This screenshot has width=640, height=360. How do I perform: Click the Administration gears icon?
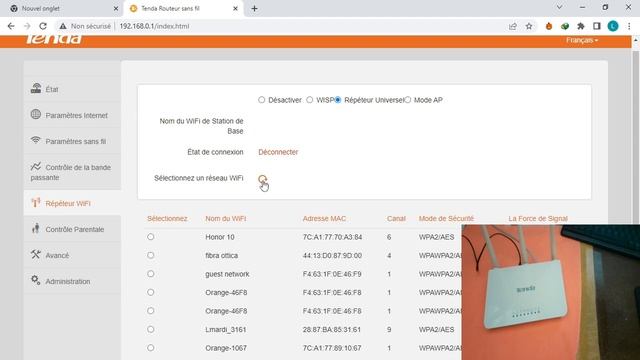(x=36, y=280)
